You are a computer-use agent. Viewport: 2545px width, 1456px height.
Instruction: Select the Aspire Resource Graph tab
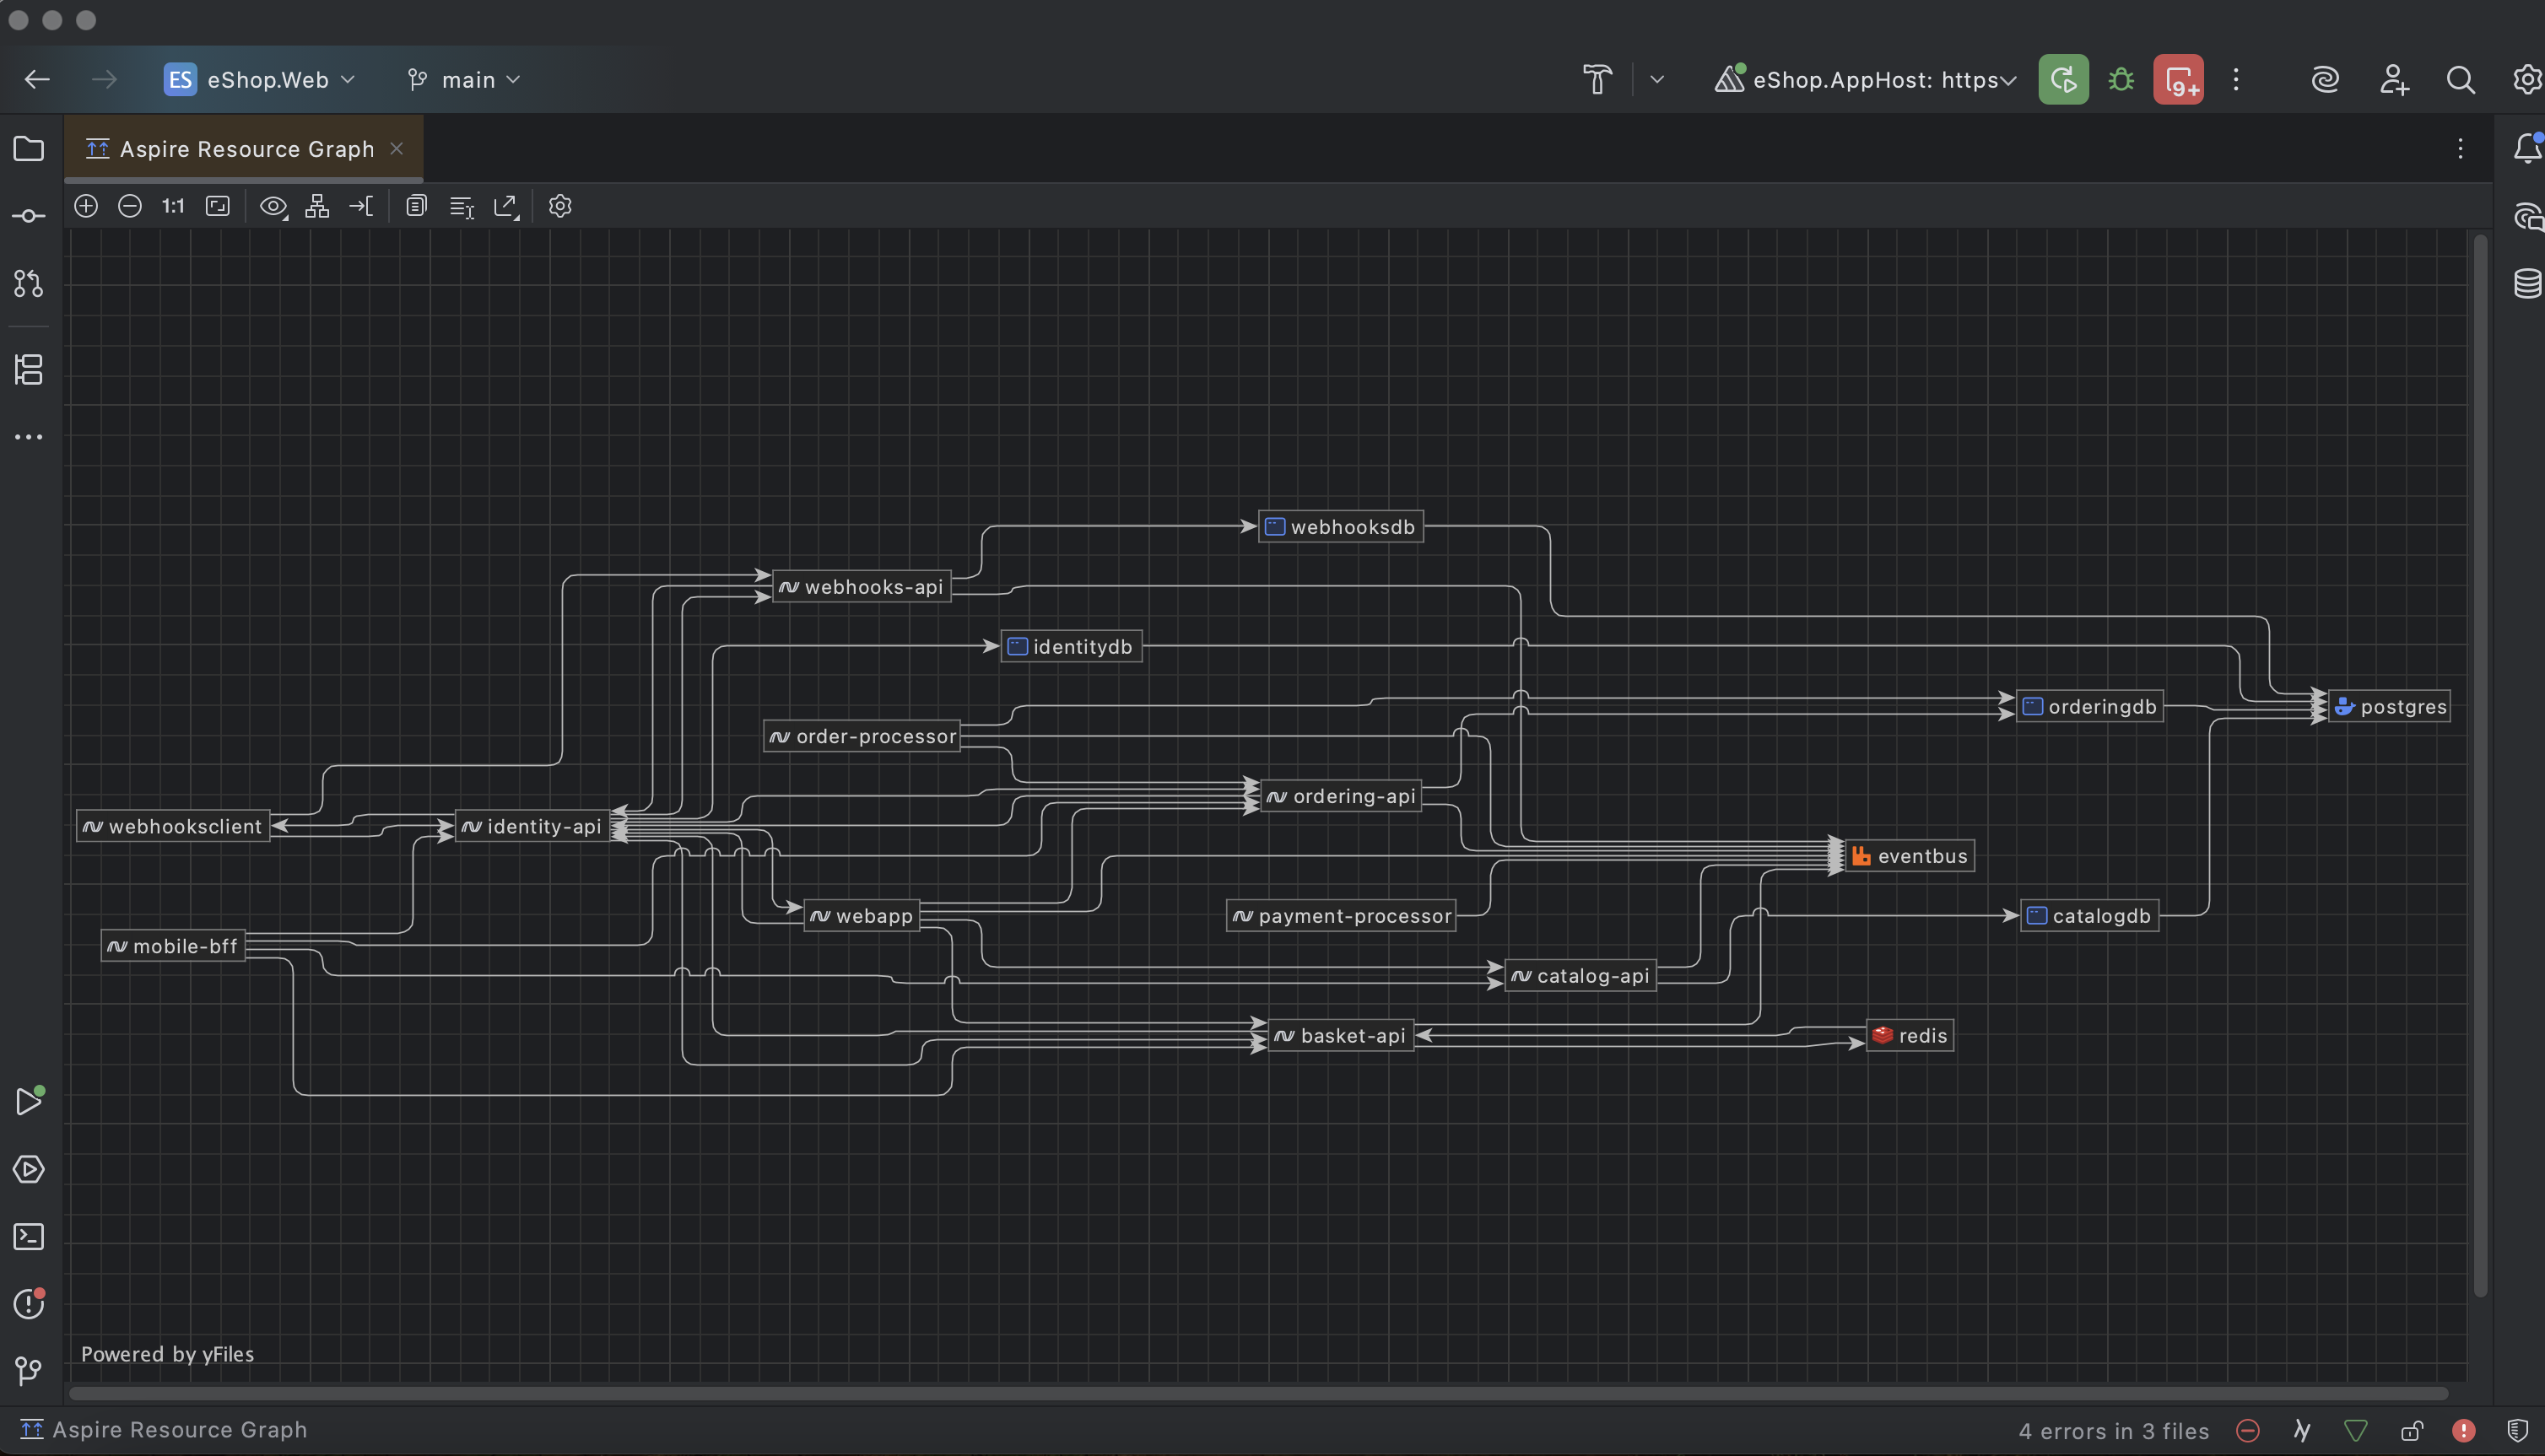243,148
